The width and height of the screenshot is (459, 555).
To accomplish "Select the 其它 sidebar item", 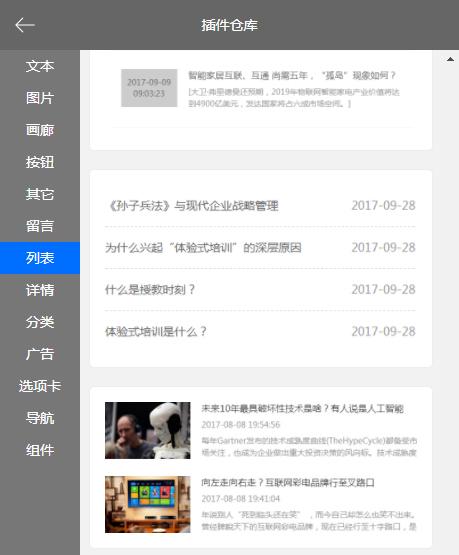I will tap(40, 194).
